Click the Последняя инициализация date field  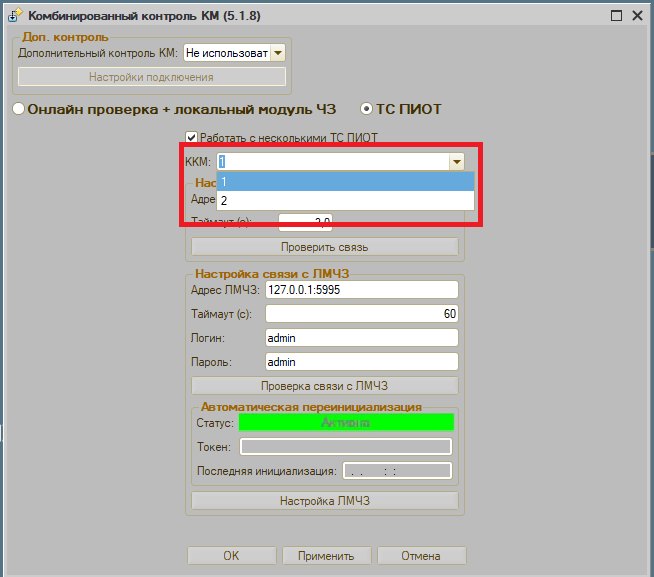tap(397, 471)
